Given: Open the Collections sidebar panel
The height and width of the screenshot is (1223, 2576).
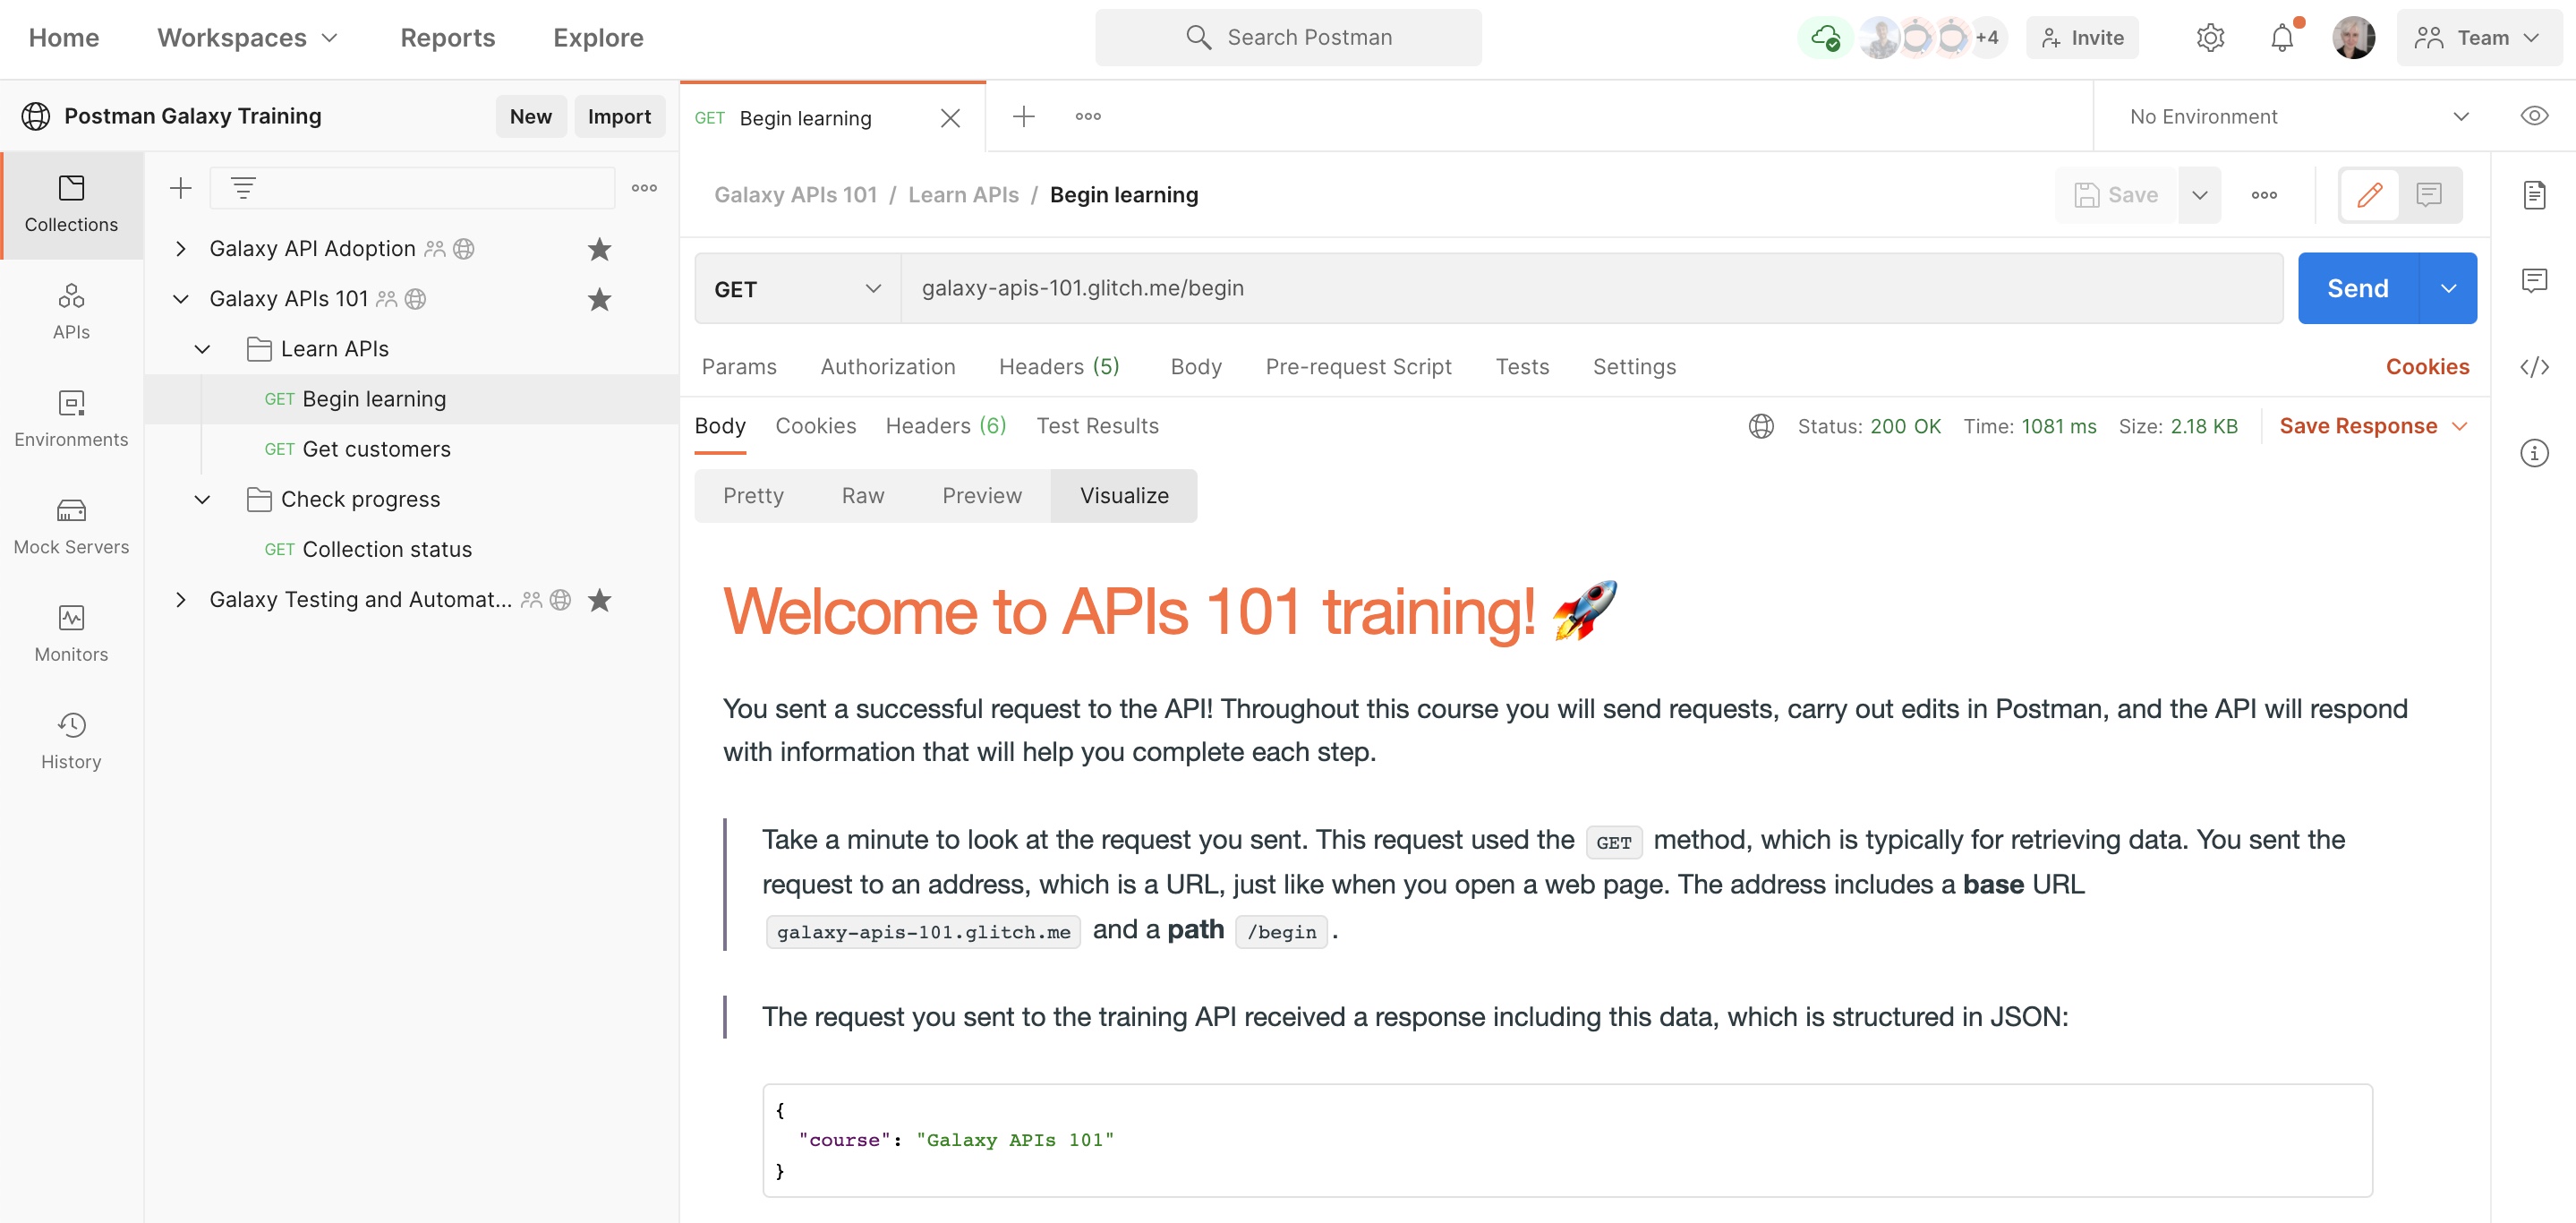Looking at the screenshot, I should 71,204.
